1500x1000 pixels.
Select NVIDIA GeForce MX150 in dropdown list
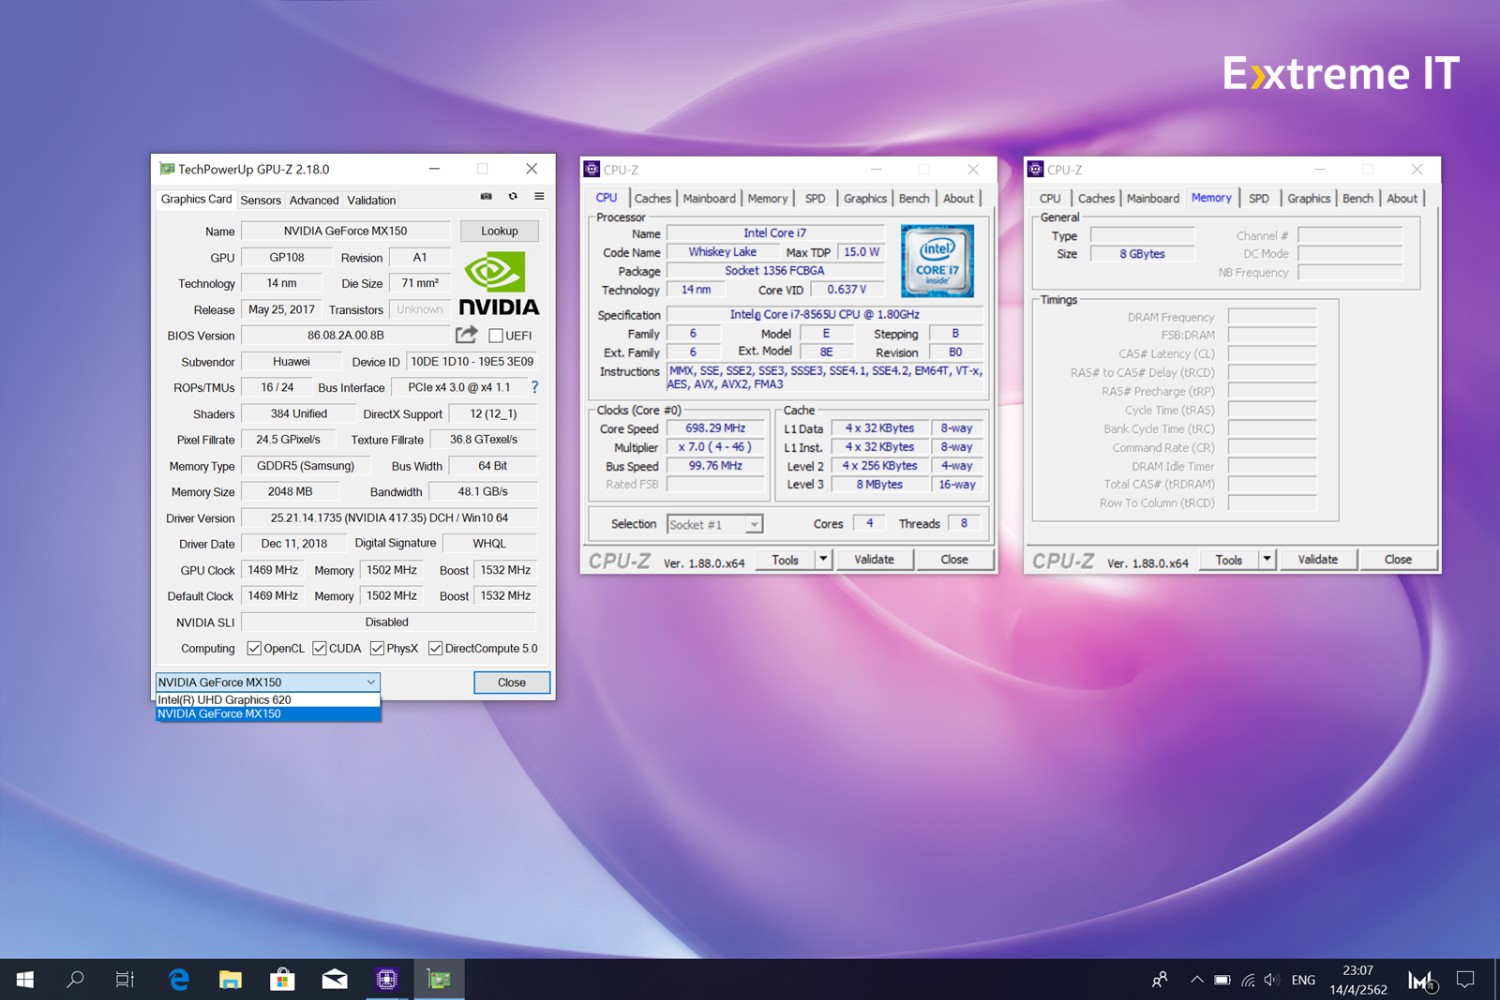tap(268, 714)
